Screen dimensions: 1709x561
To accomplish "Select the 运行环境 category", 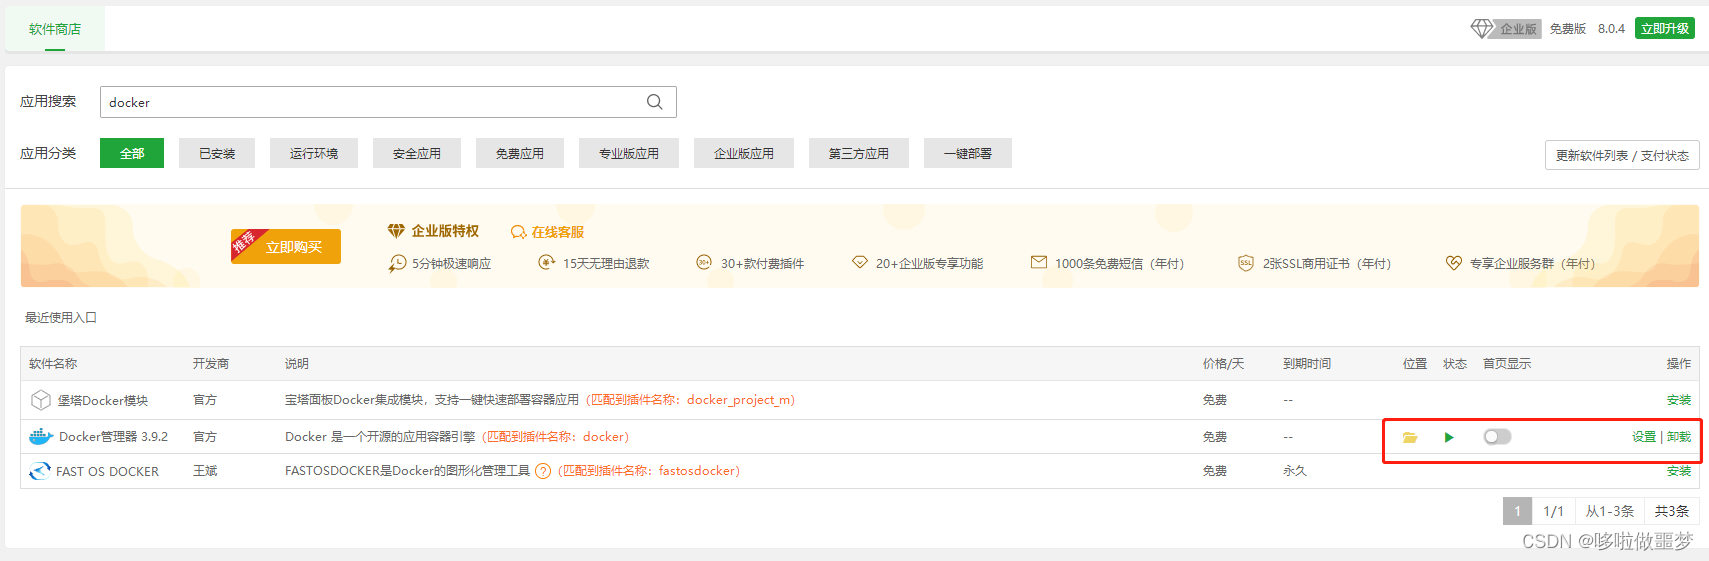I will [x=314, y=153].
